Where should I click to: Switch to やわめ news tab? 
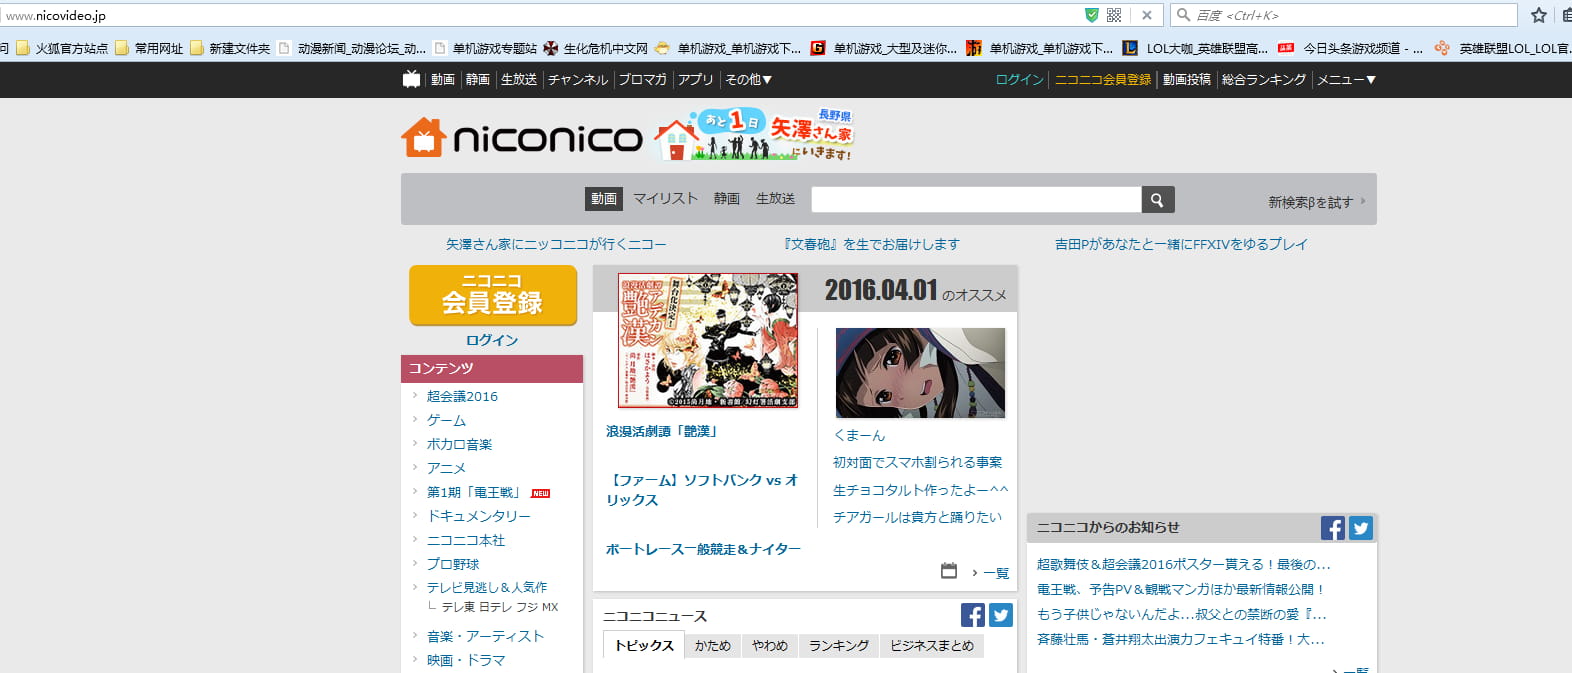pos(770,646)
